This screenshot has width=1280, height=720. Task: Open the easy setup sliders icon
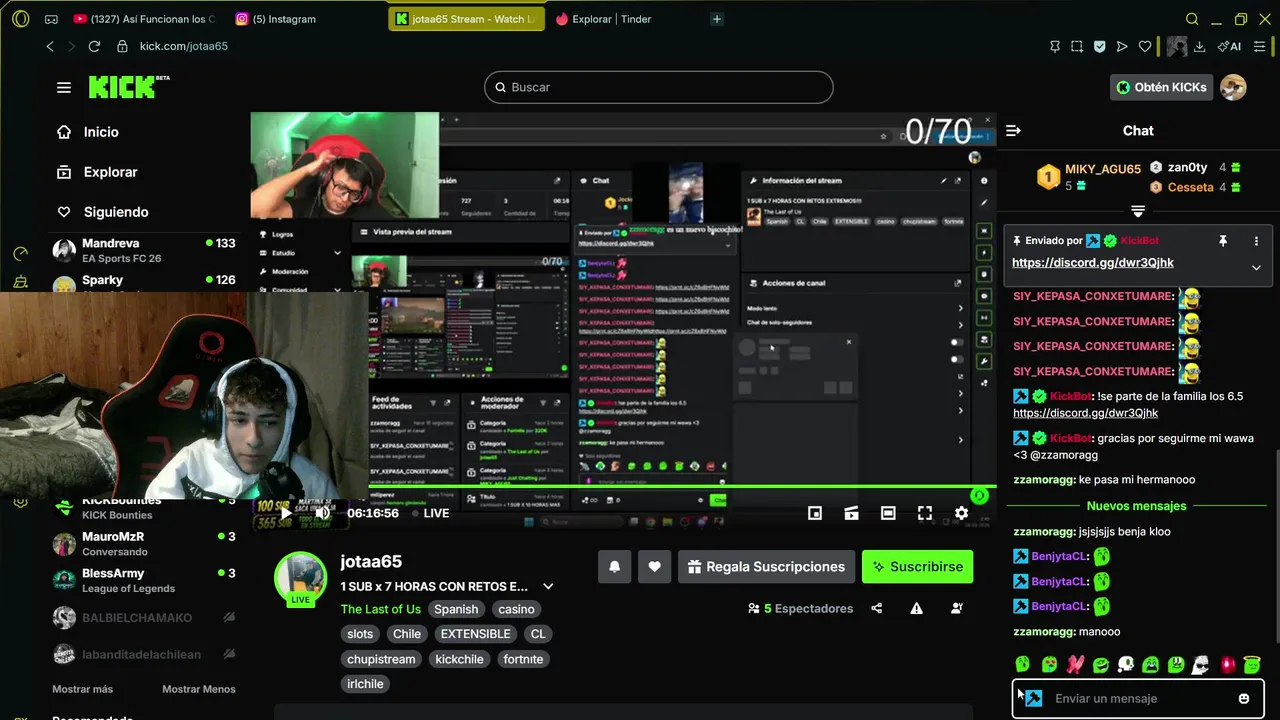[1261, 46]
